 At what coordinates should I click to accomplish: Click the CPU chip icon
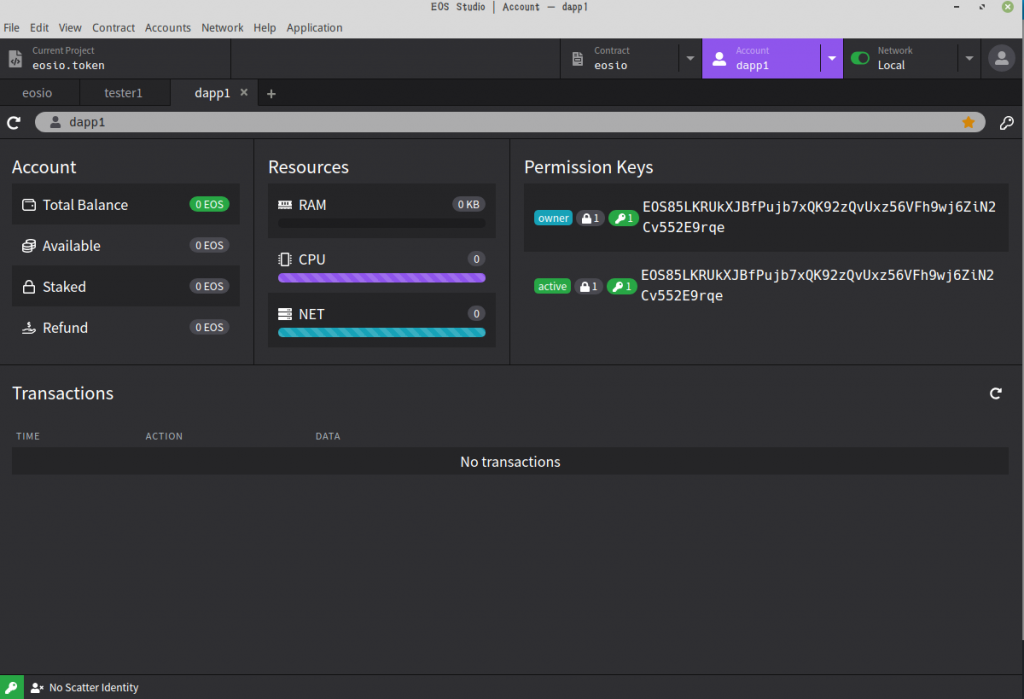[x=285, y=259]
